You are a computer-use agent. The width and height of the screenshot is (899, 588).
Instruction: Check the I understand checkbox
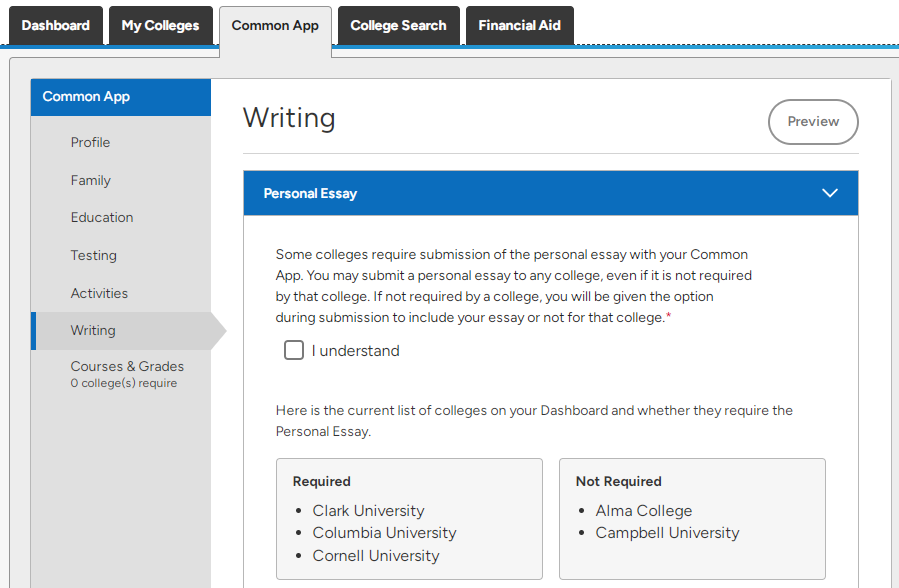tap(294, 350)
